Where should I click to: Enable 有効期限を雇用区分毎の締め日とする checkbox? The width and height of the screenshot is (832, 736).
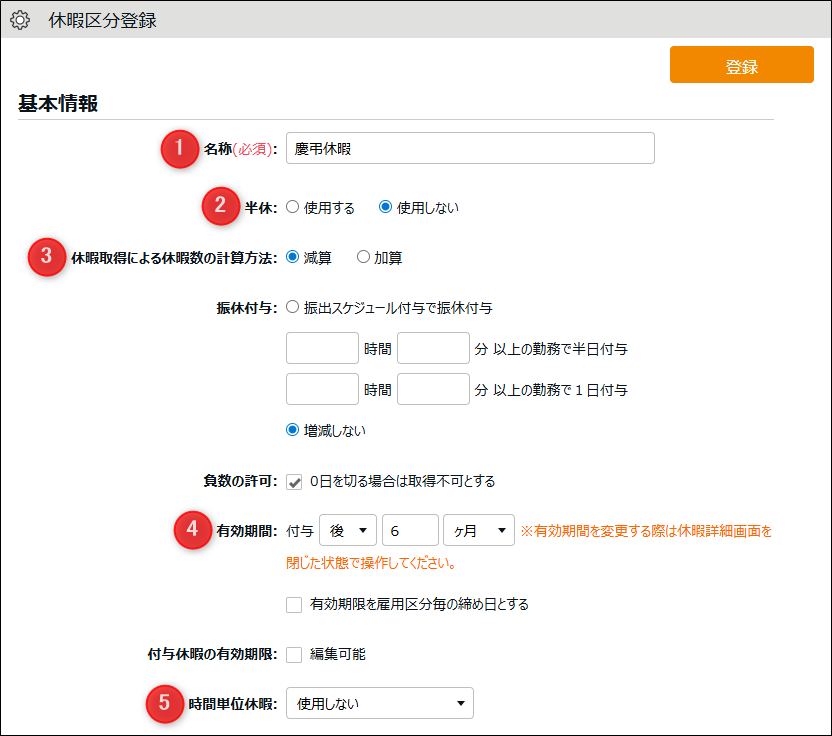pos(294,604)
